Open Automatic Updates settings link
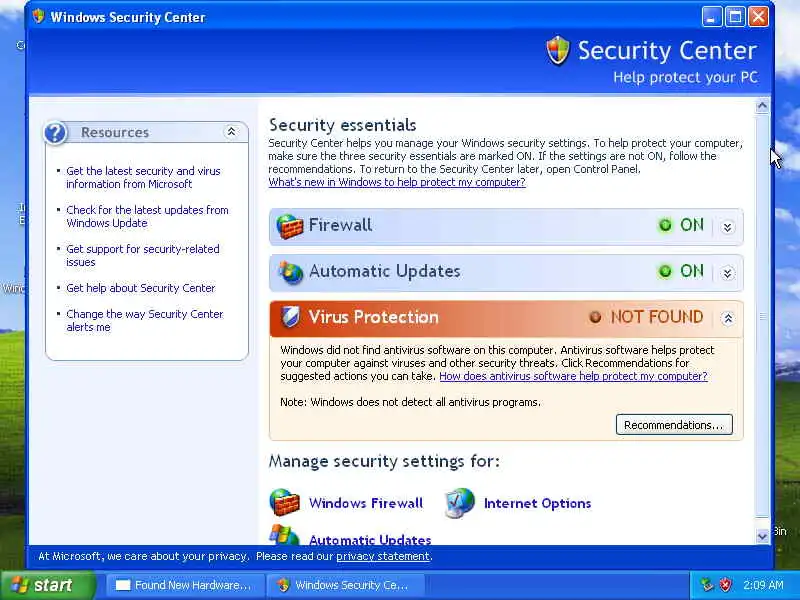Image resolution: width=800 pixels, height=600 pixels. coord(370,539)
